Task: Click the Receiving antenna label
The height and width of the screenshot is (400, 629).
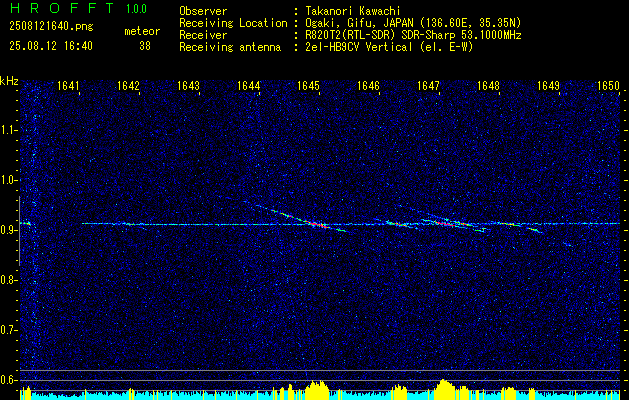Action: point(230,47)
